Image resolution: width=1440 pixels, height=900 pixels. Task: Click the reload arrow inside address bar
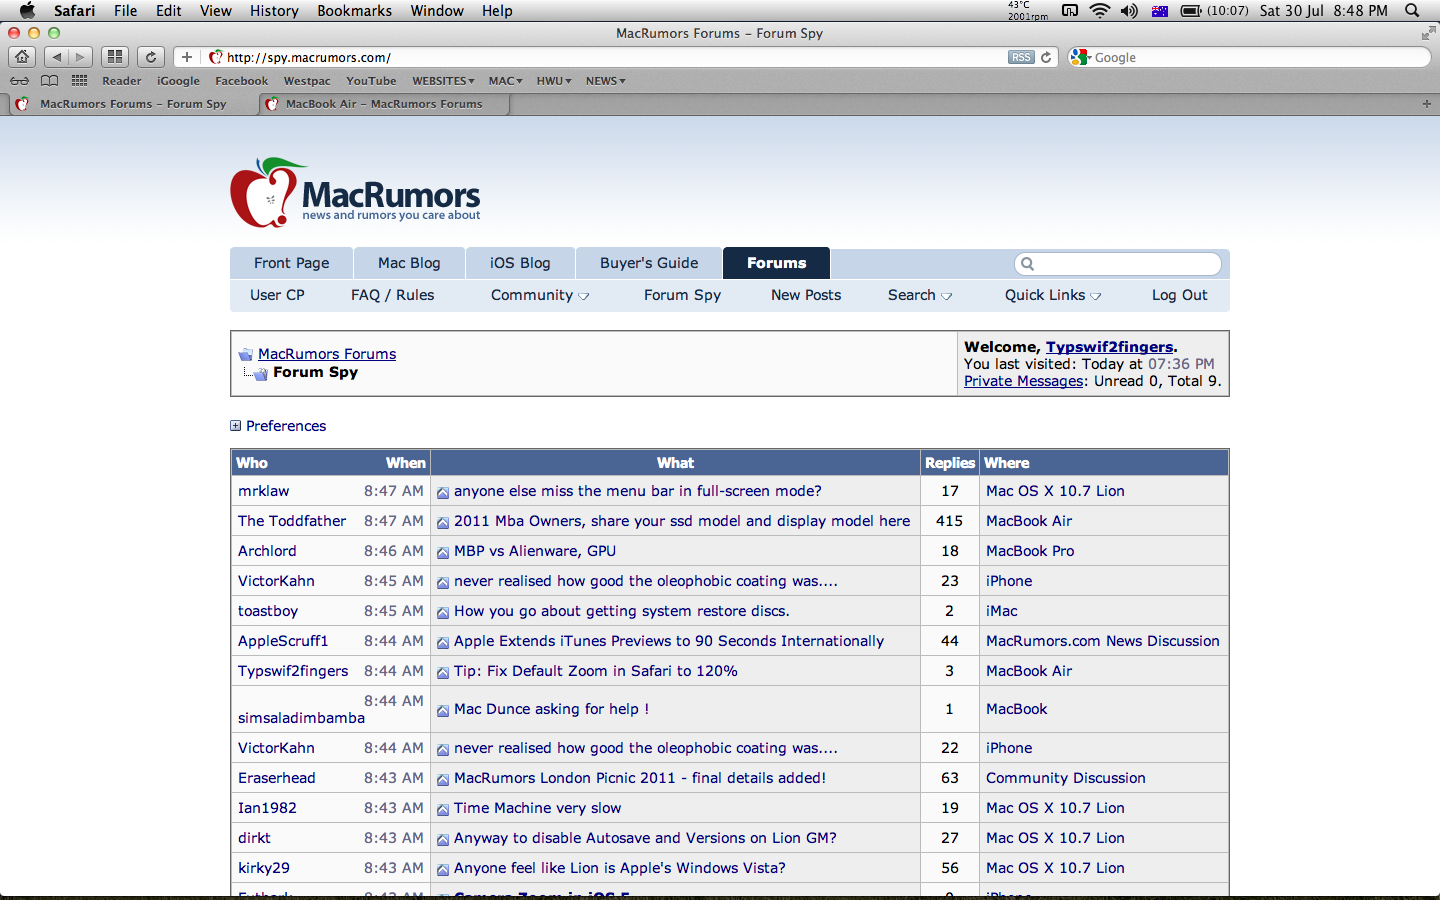[x=1046, y=57]
